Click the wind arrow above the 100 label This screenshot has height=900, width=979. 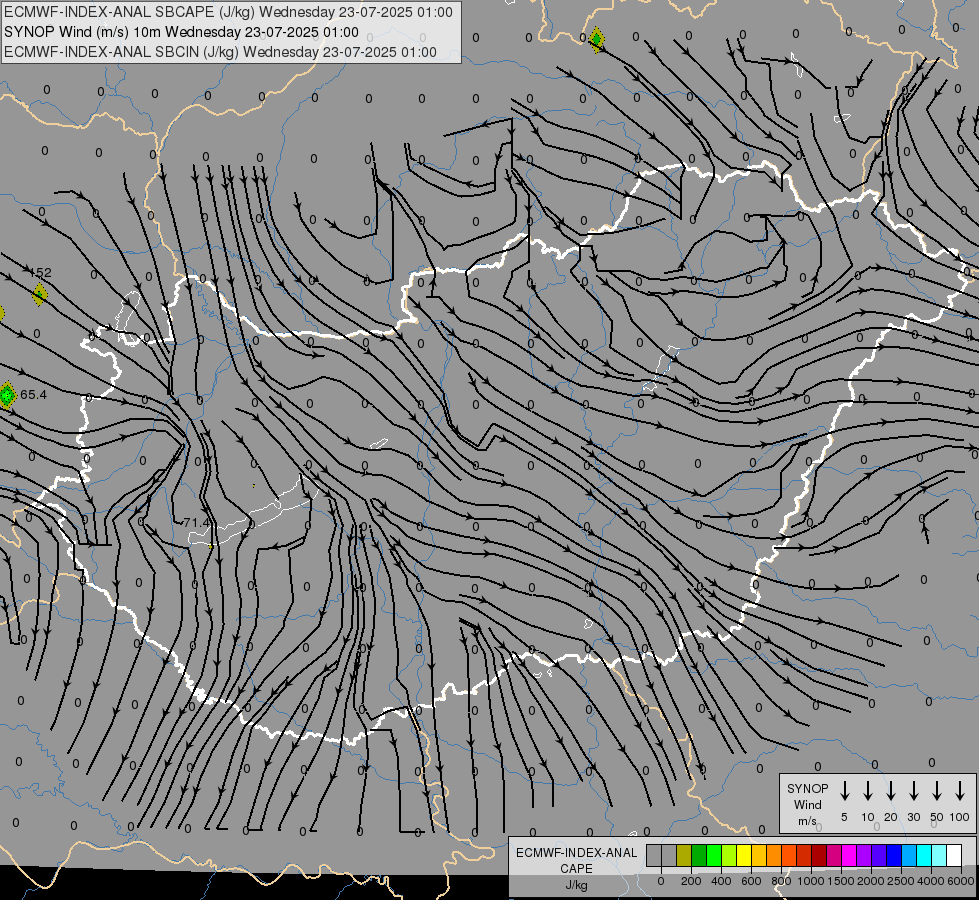(960, 791)
